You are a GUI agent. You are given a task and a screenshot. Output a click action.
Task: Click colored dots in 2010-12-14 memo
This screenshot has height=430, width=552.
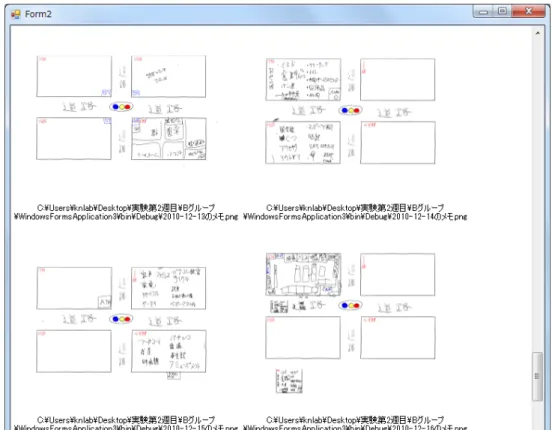[x=350, y=111]
